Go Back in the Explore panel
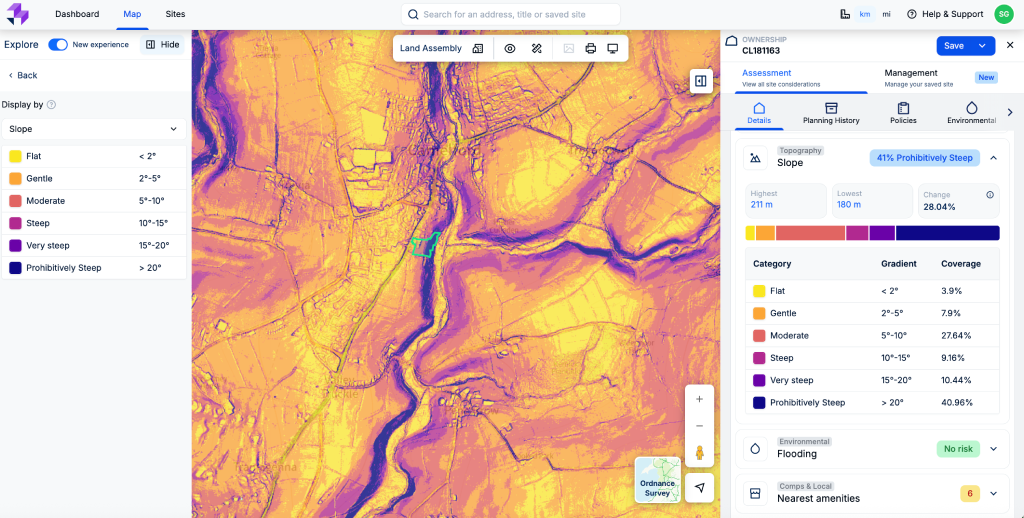The width and height of the screenshot is (1024, 518). [x=23, y=75]
